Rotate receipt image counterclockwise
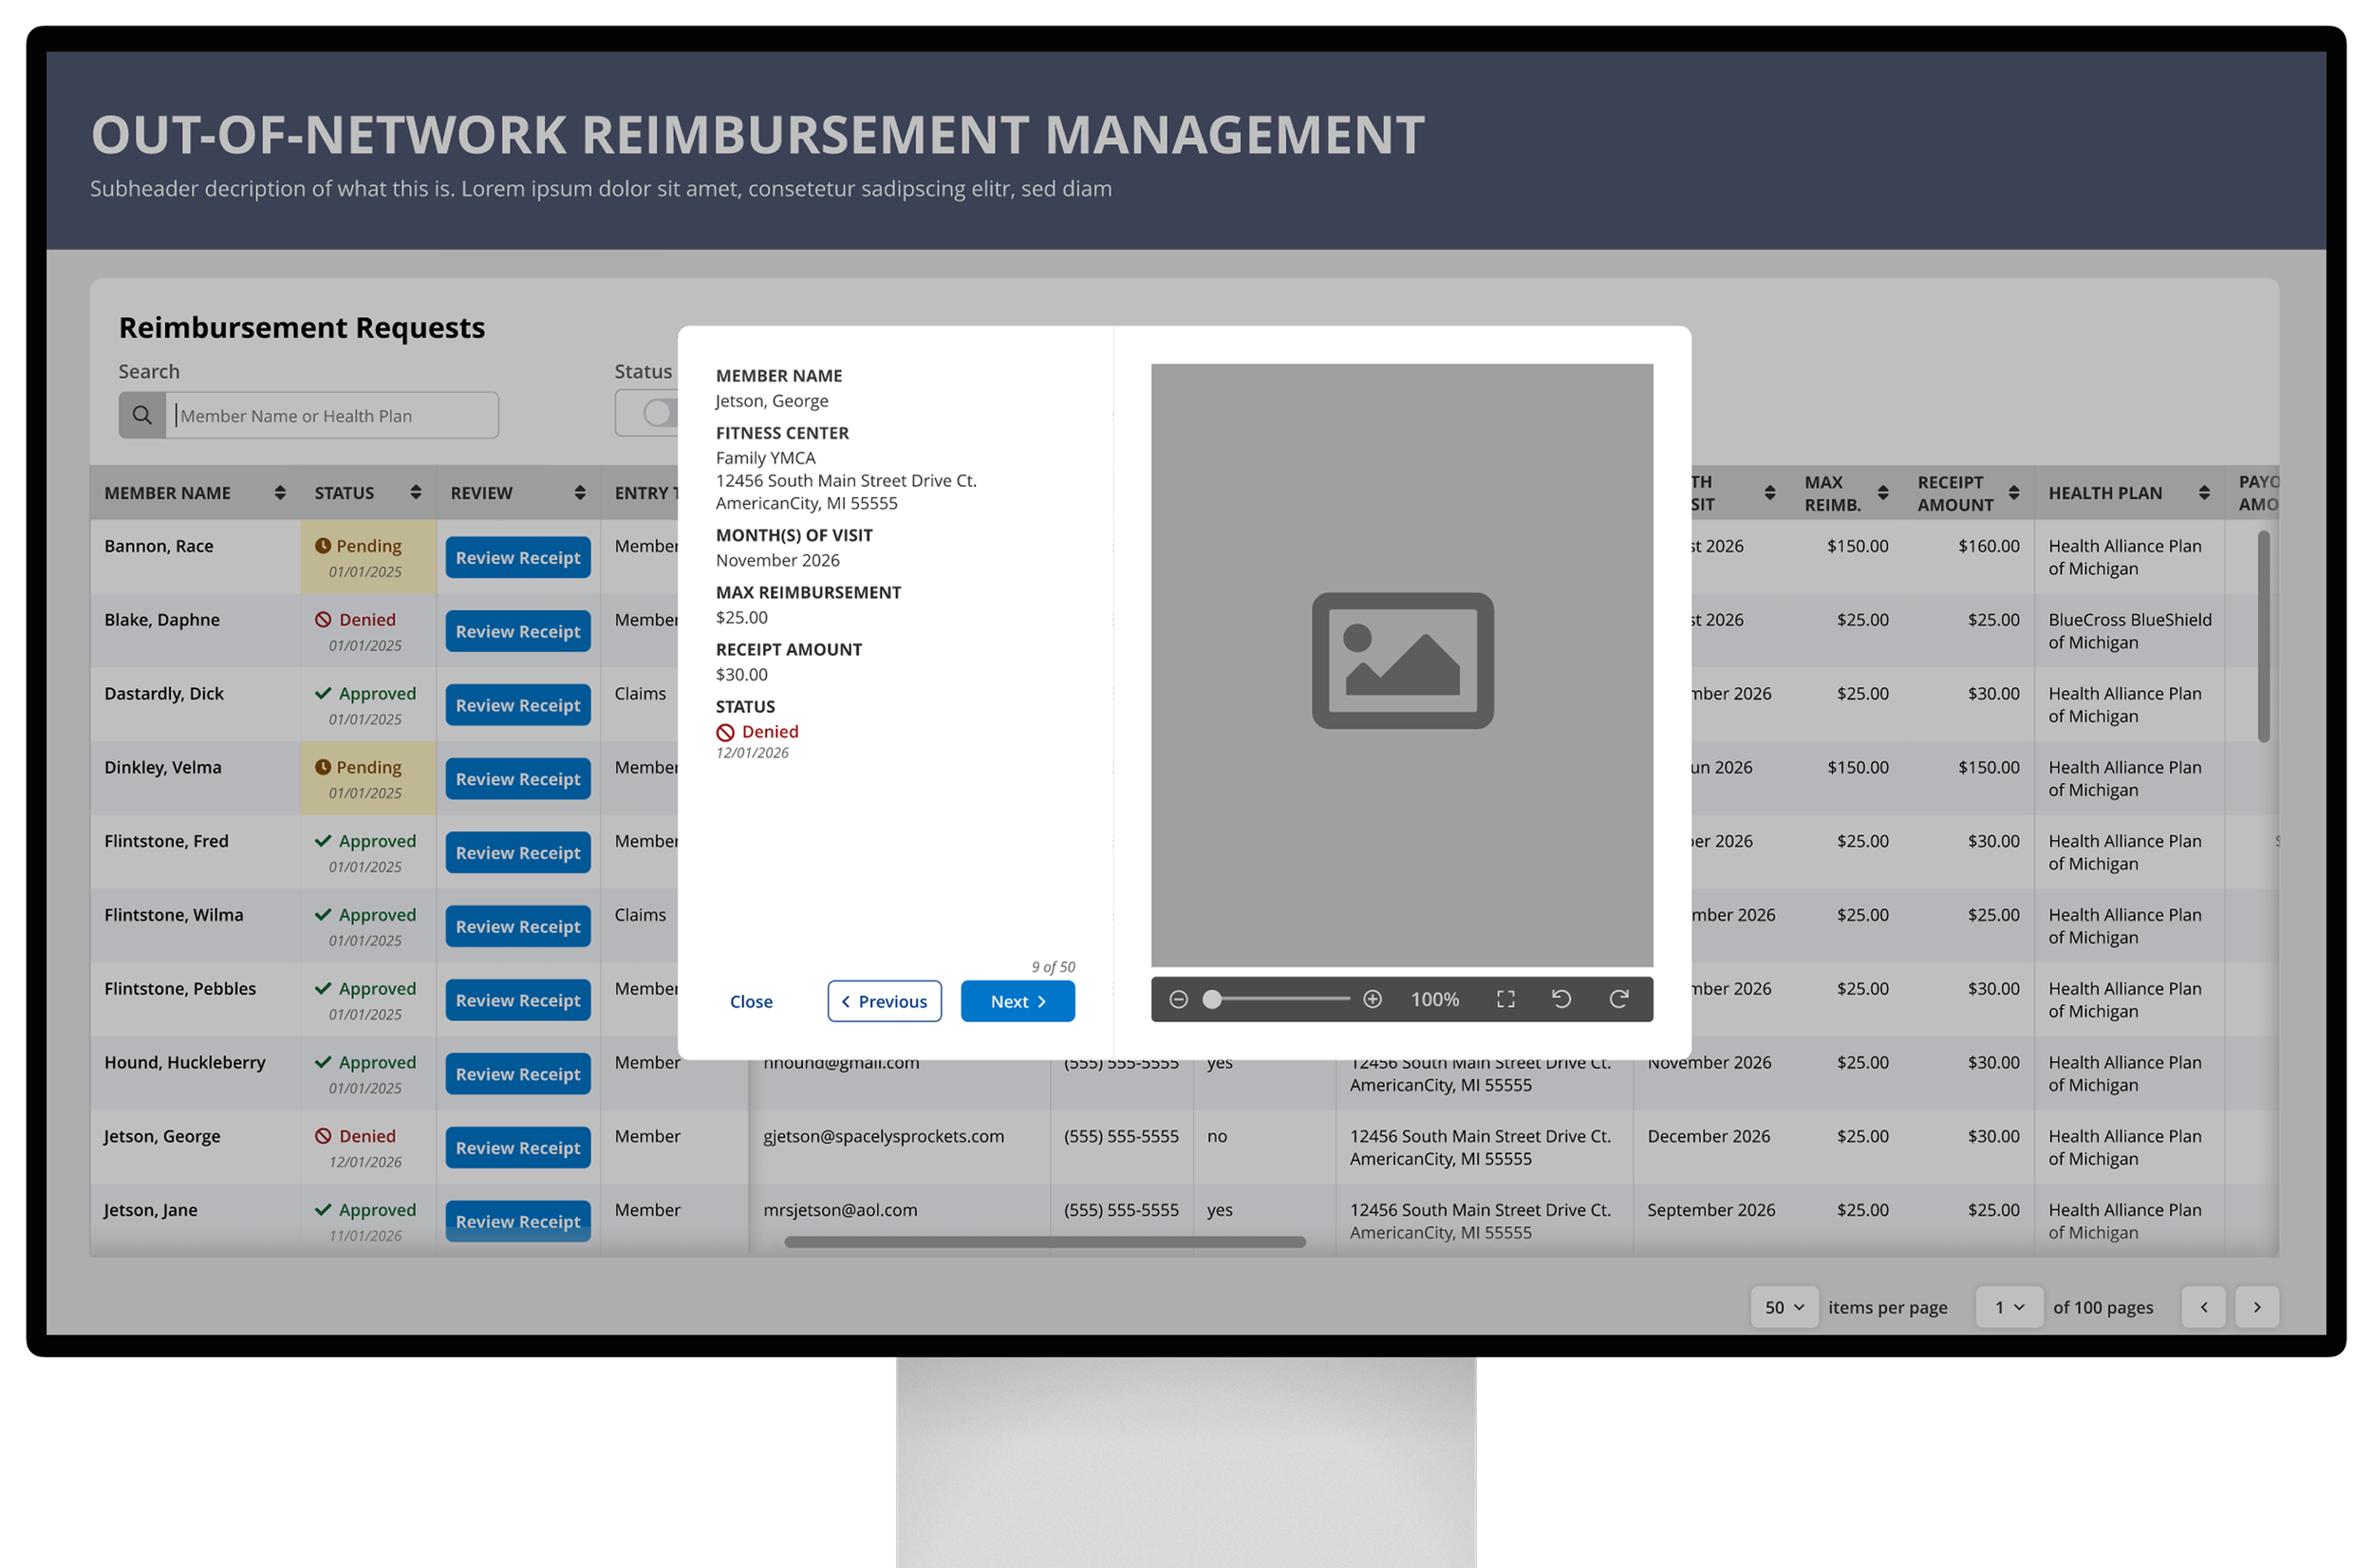The height and width of the screenshot is (1568, 2373). click(1561, 999)
